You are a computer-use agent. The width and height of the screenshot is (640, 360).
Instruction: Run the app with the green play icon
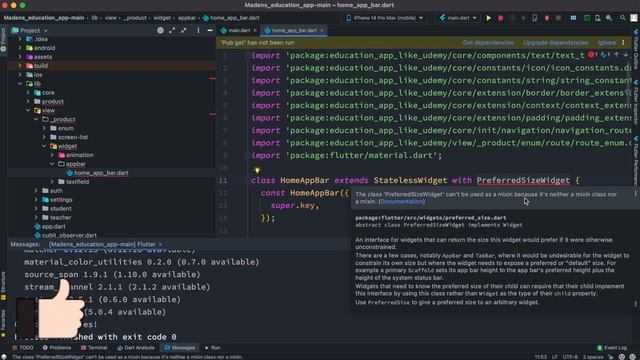pyautogui.click(x=489, y=18)
